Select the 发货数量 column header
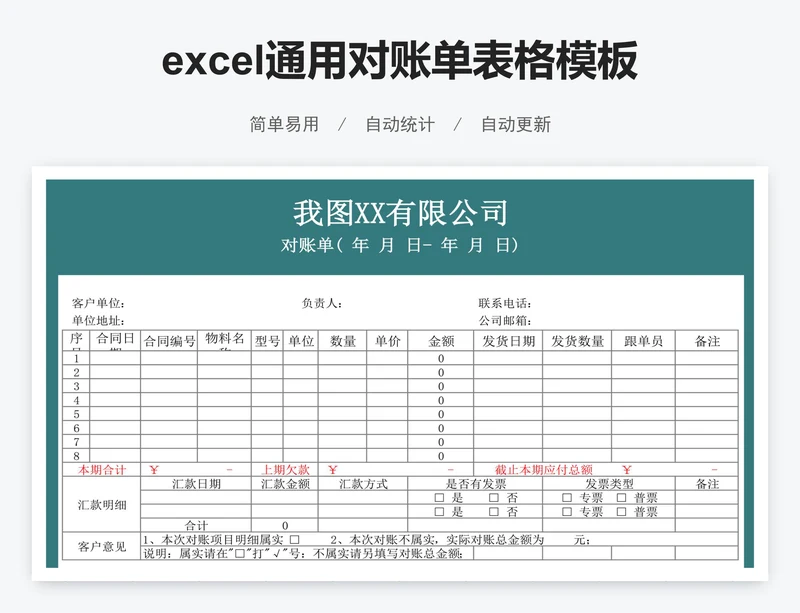 tap(577, 341)
